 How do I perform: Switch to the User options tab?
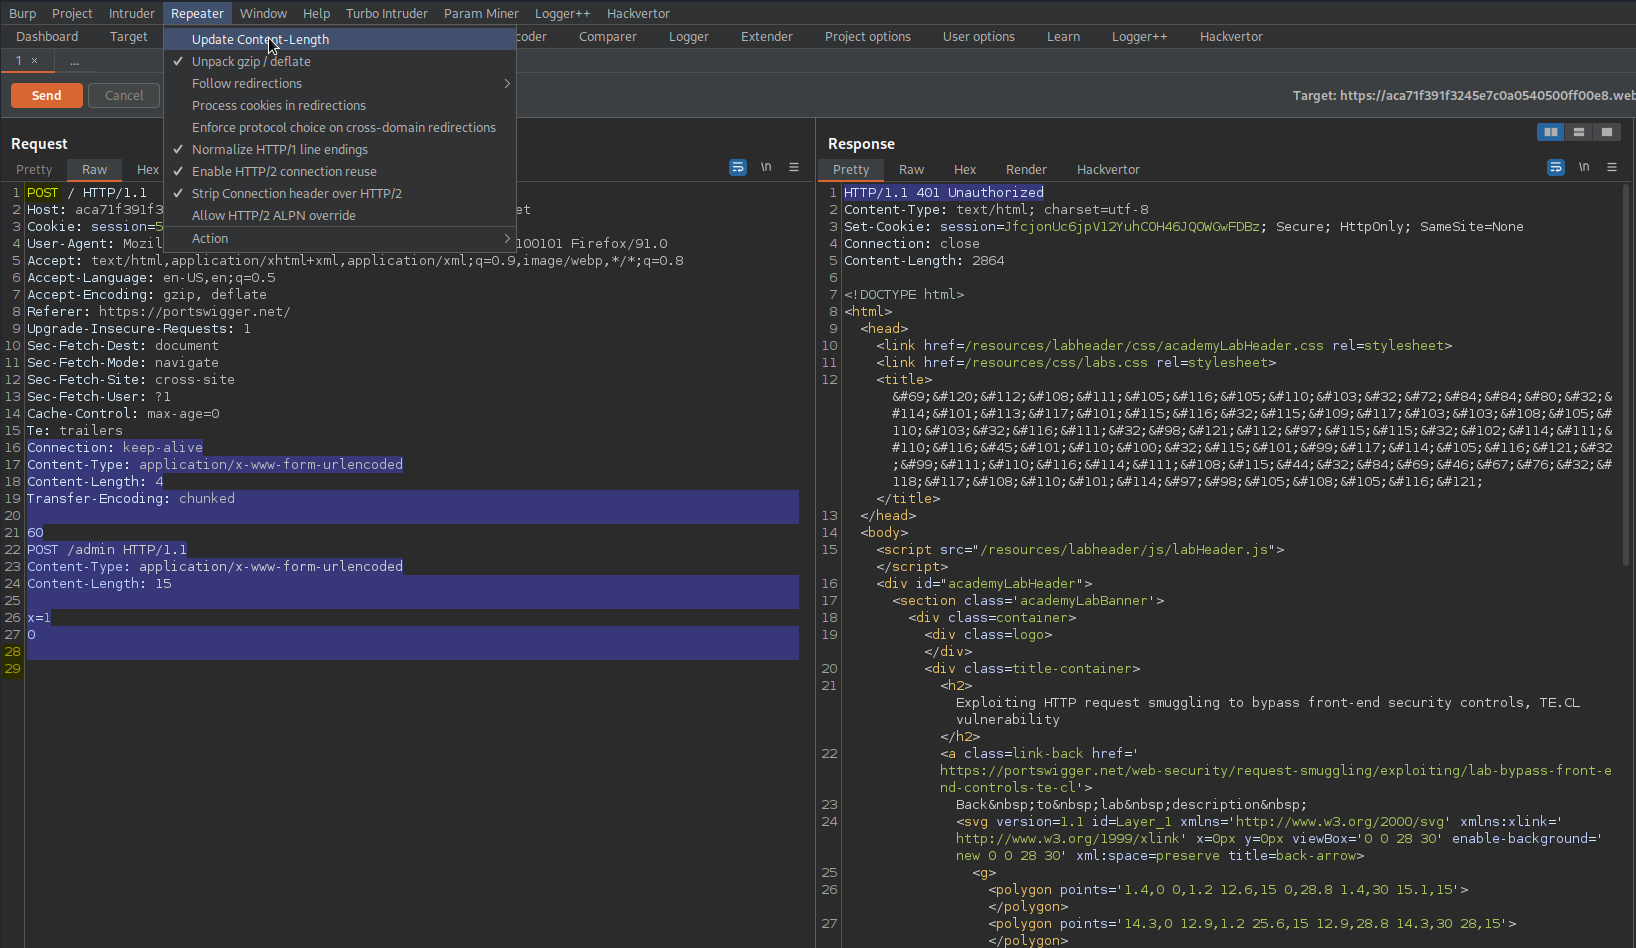point(979,37)
